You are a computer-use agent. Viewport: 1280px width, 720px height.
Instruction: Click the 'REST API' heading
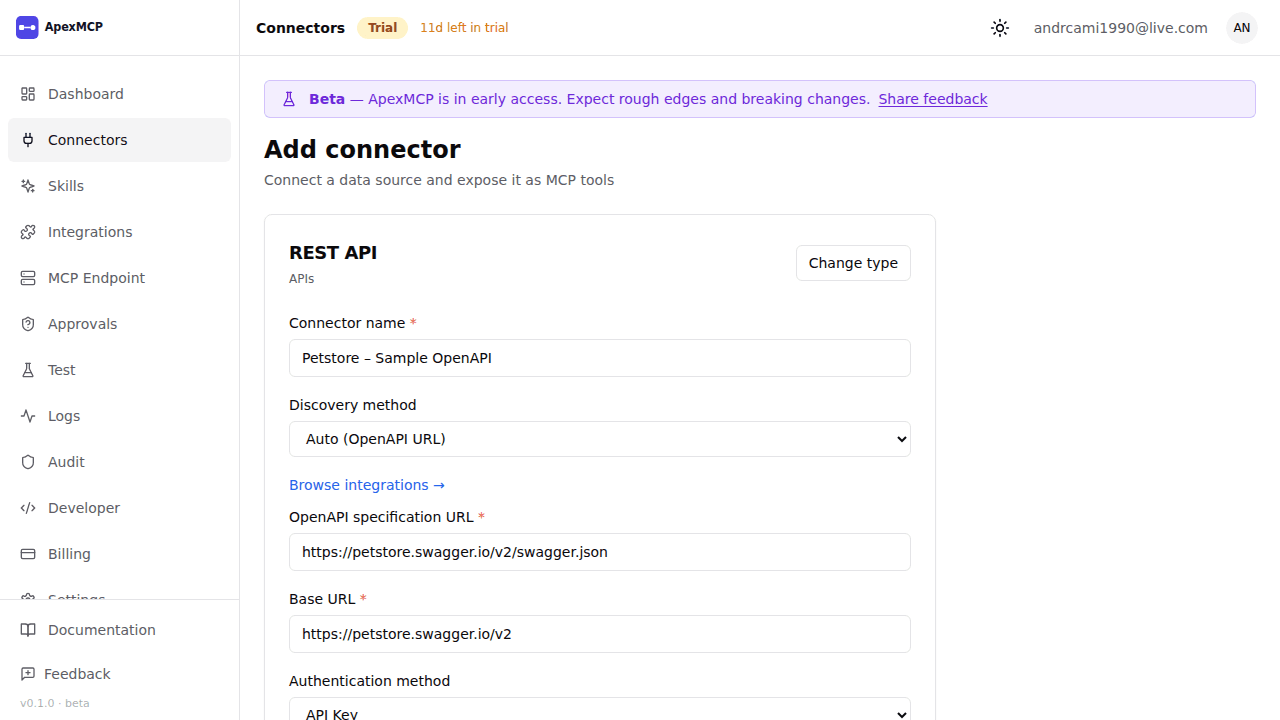pos(333,253)
